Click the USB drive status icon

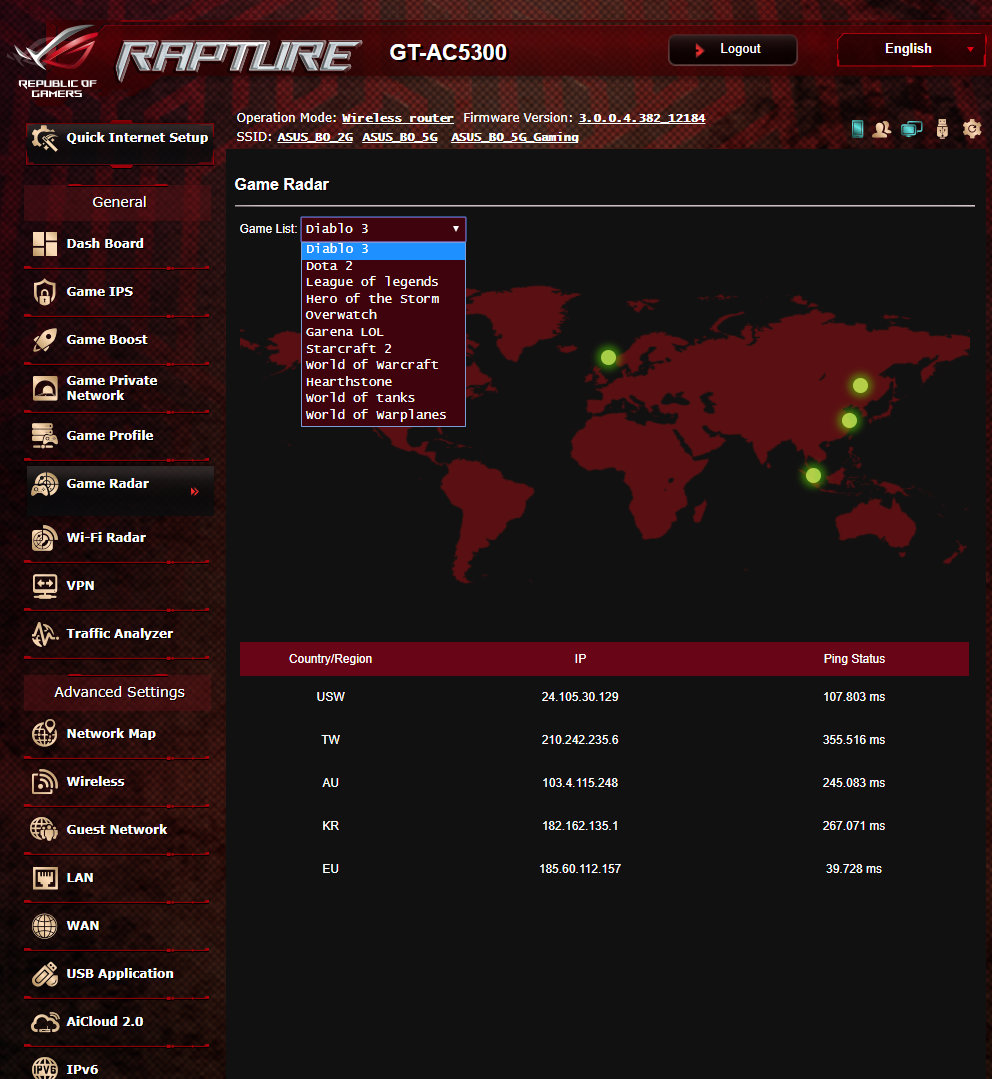click(942, 129)
